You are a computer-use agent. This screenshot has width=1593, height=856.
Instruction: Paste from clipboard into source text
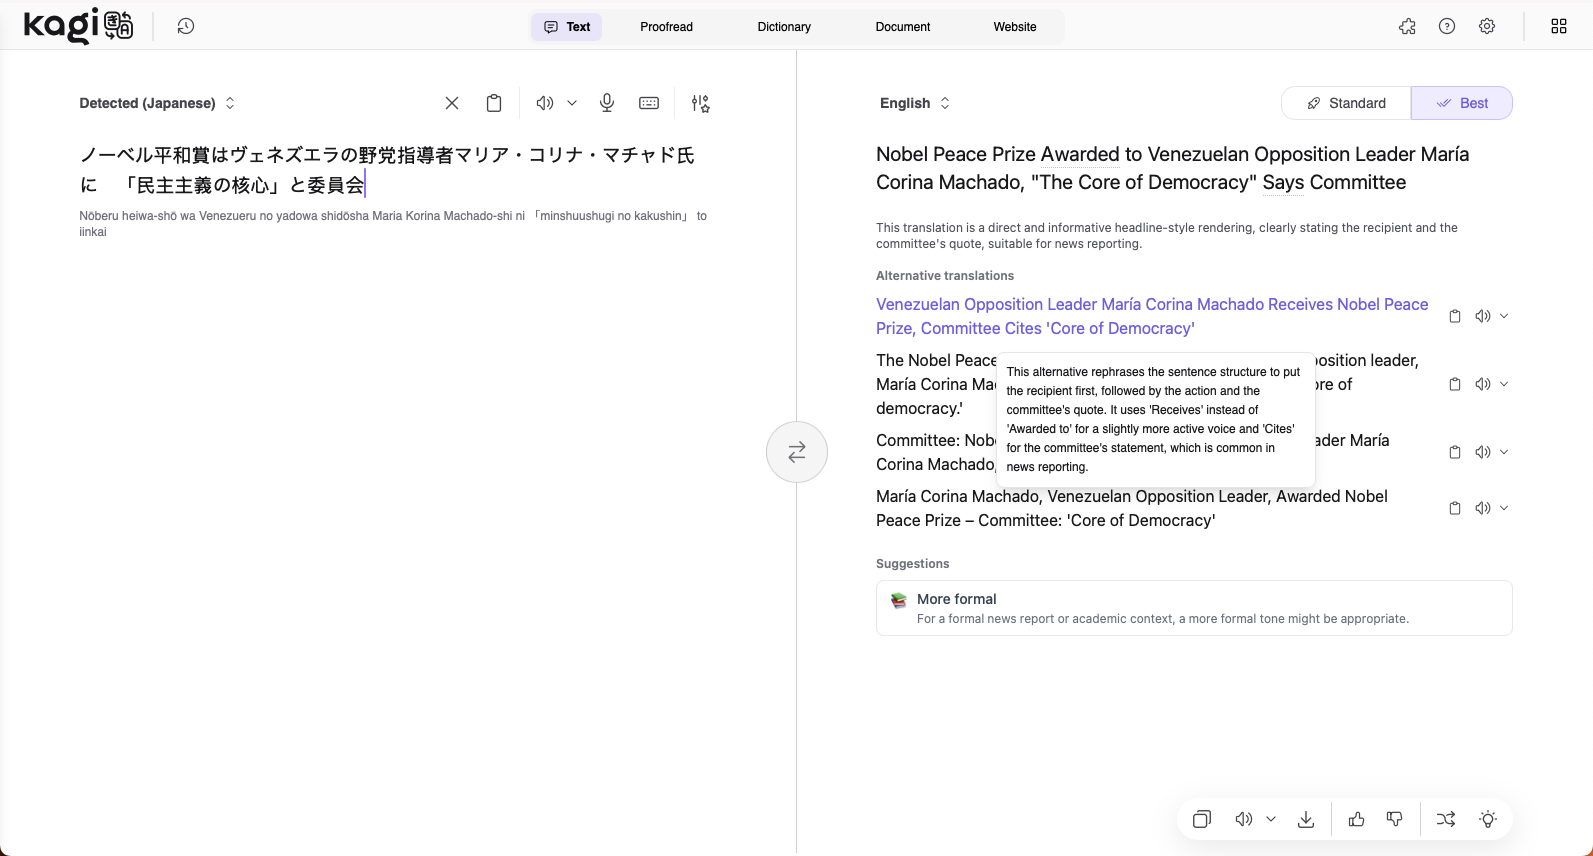pos(494,103)
